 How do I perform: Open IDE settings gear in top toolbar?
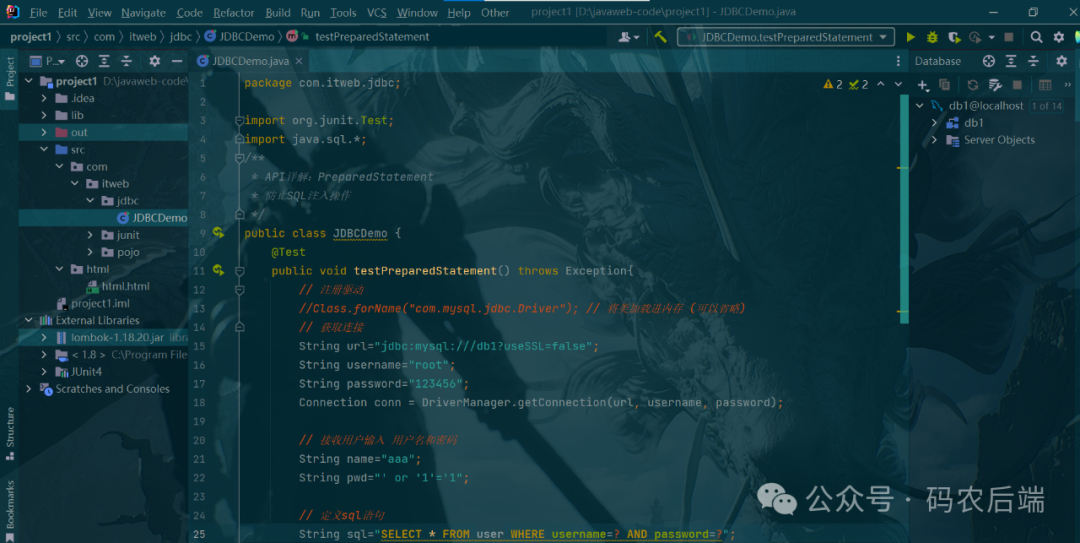tap(1059, 37)
